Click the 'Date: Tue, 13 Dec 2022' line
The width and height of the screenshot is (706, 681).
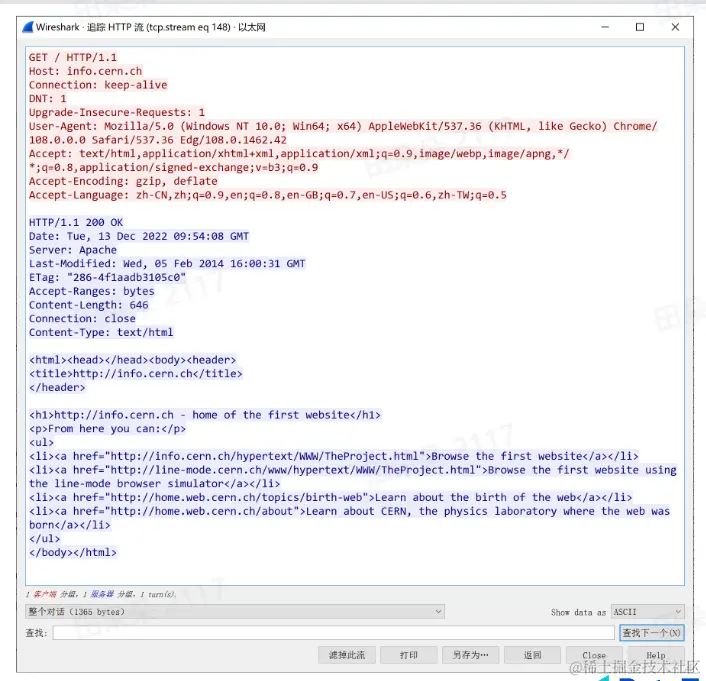(x=139, y=236)
